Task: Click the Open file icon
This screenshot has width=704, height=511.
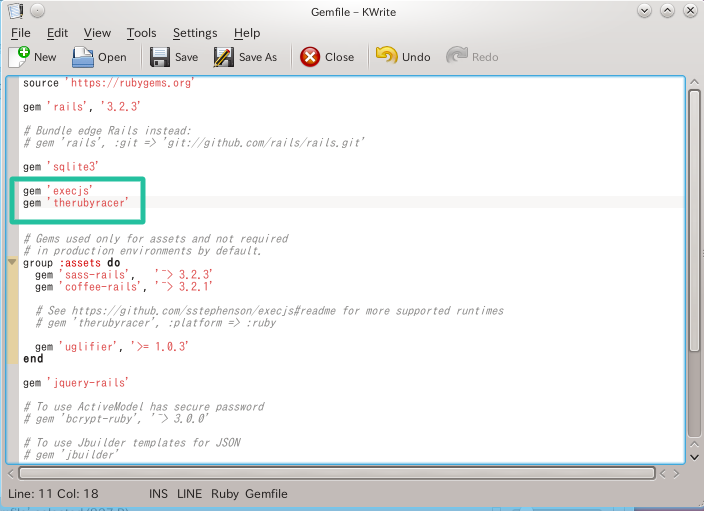Action: pyautogui.click(x=83, y=57)
